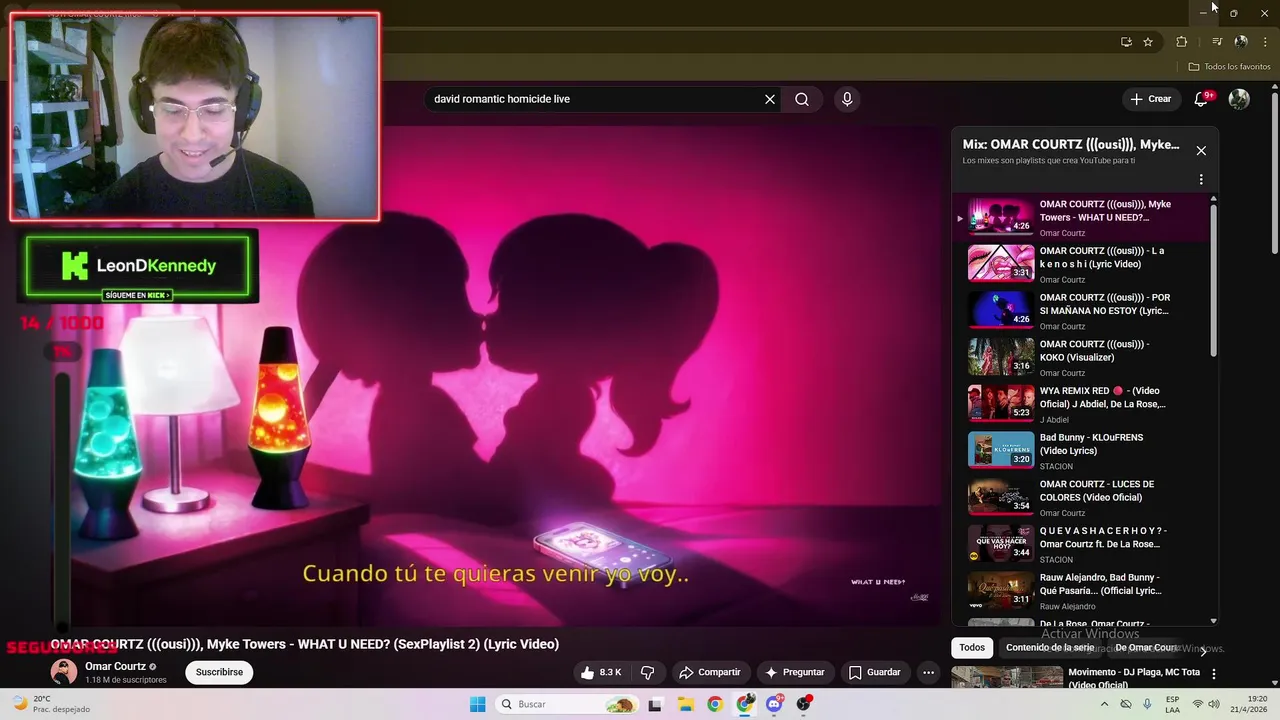Open the Mix playlist options menu
Screen dimensions: 1280x720
(x=1201, y=180)
